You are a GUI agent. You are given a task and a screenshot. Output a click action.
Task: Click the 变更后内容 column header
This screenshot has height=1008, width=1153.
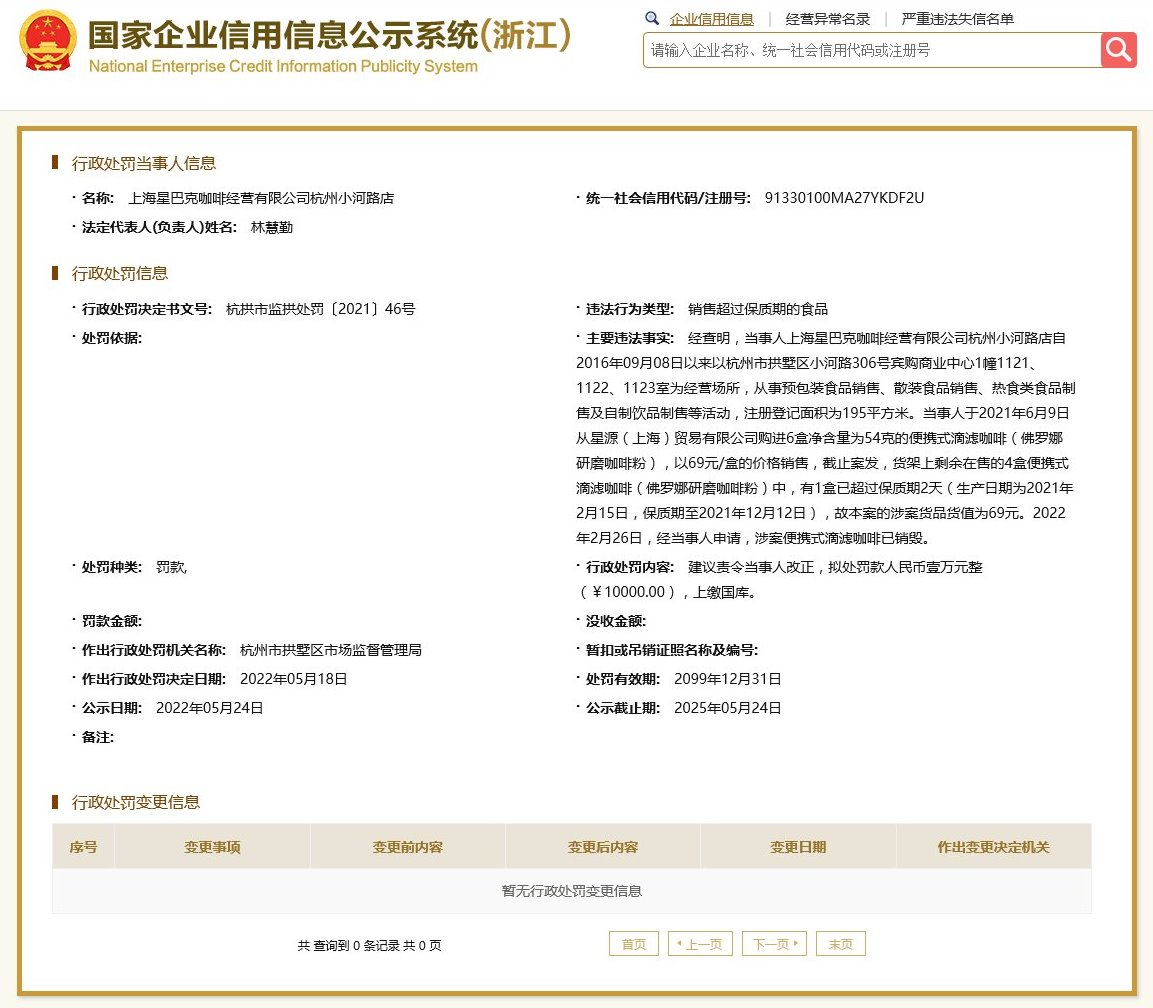(603, 847)
